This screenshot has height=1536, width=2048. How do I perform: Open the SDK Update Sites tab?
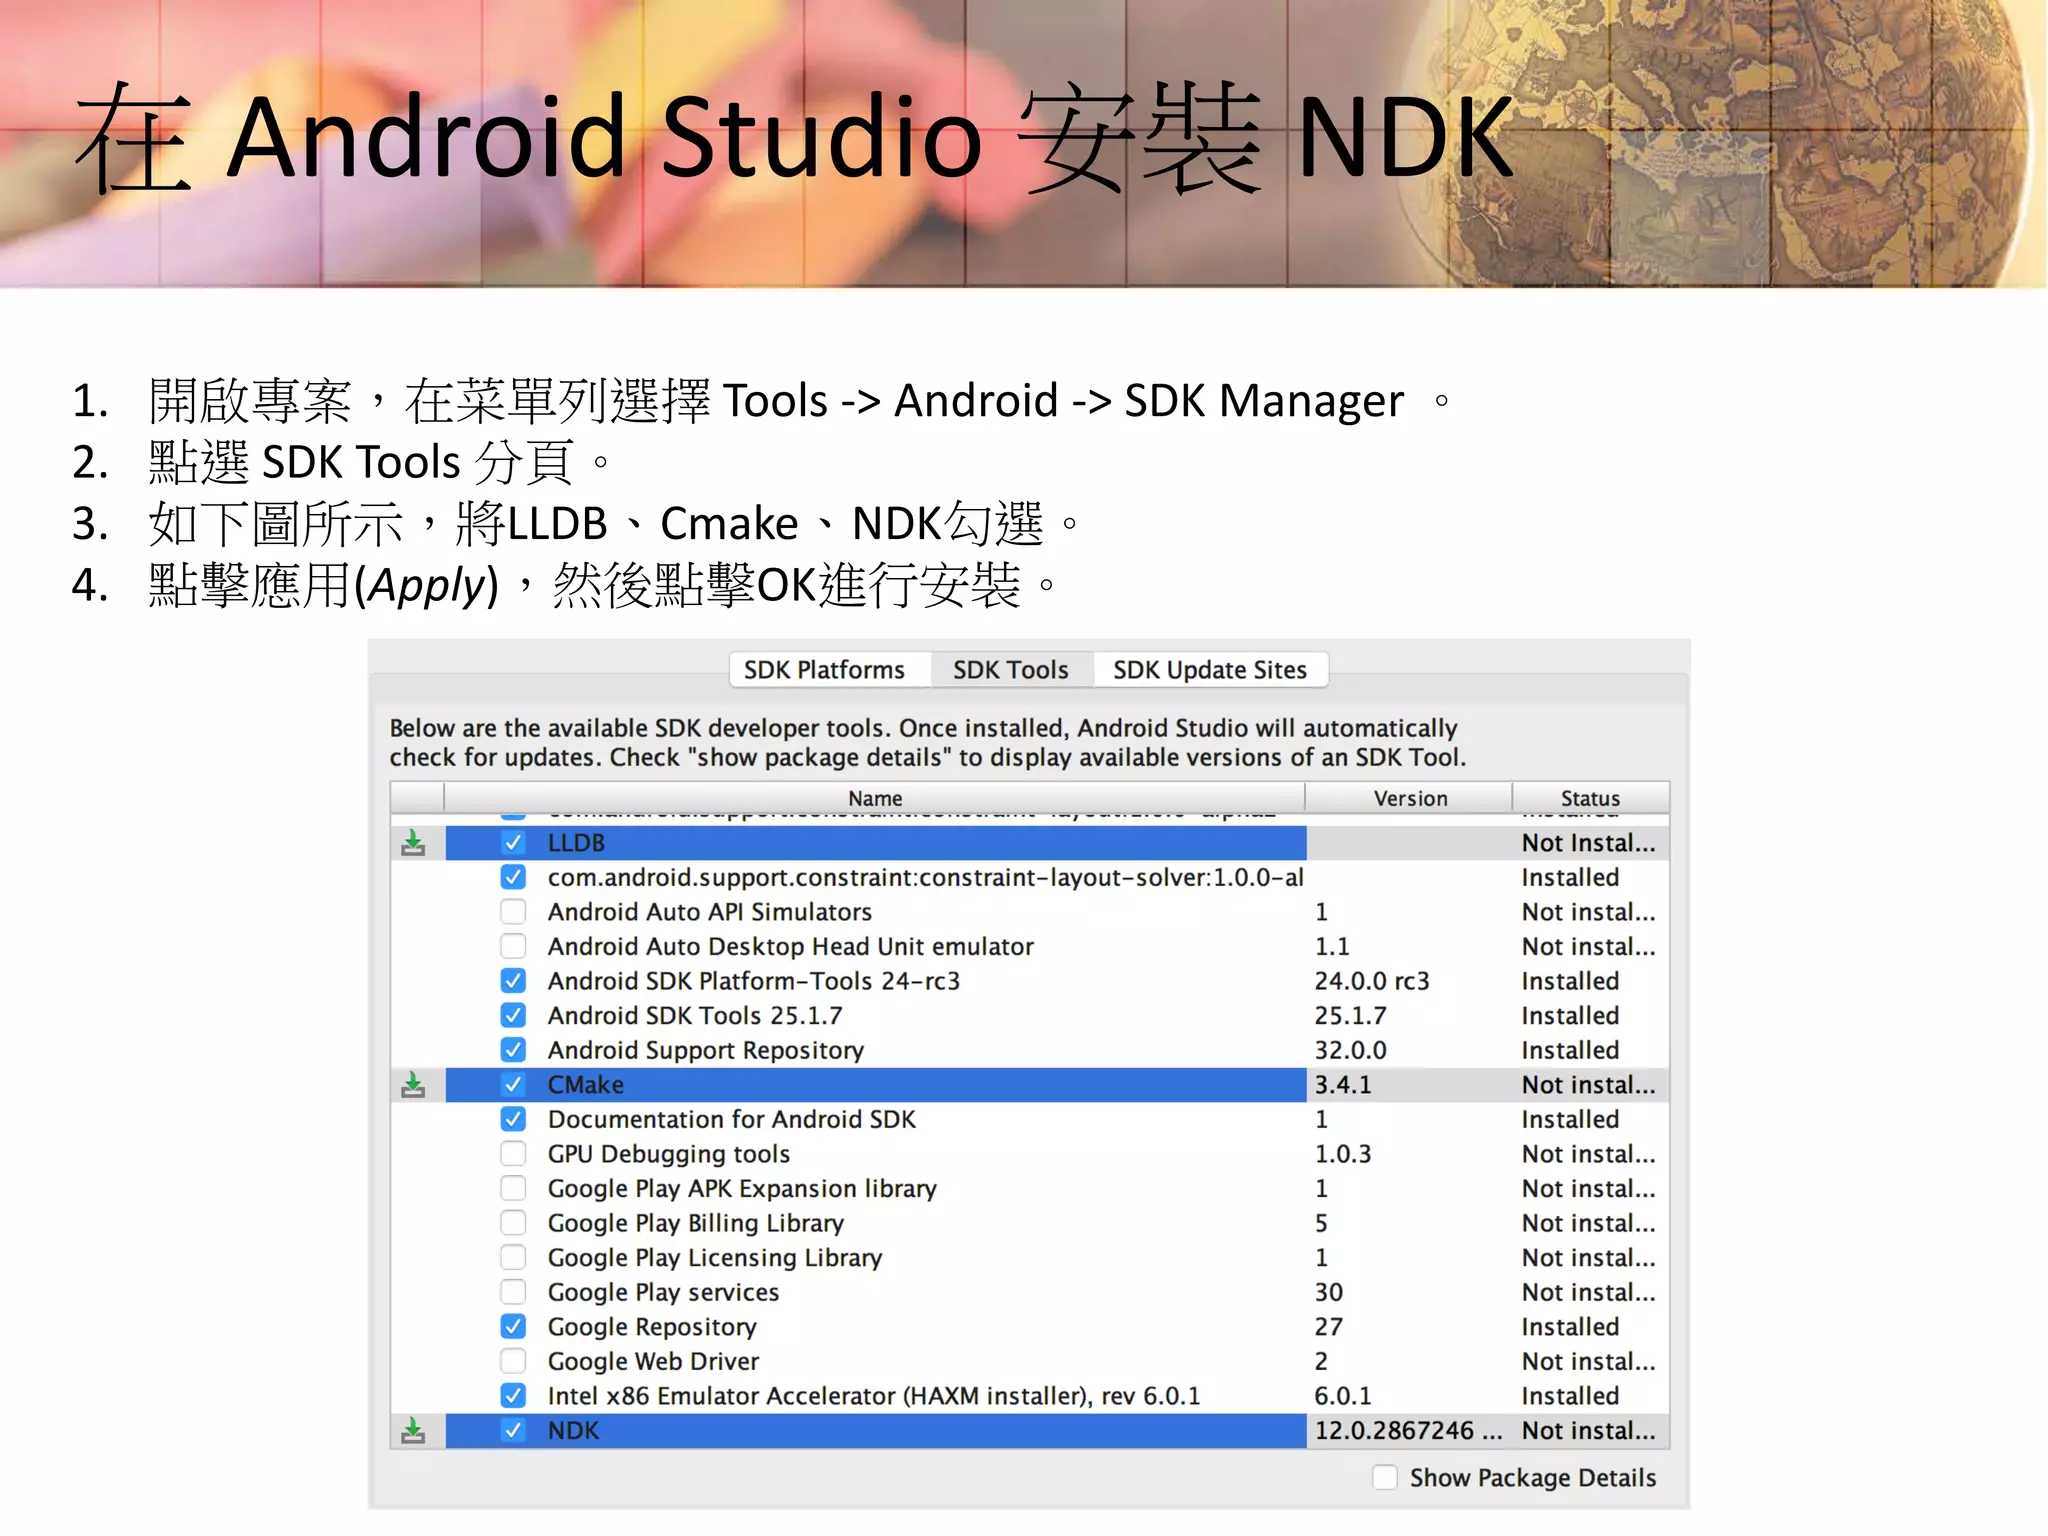coord(1210,670)
